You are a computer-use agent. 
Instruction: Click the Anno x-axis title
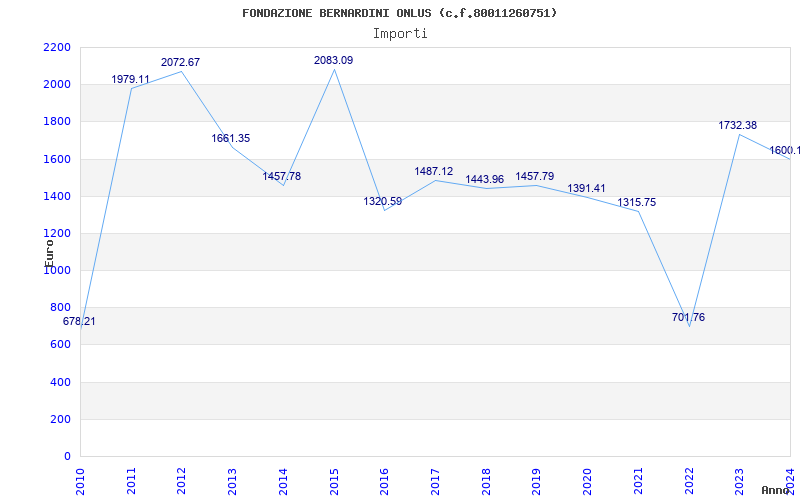[775, 490]
